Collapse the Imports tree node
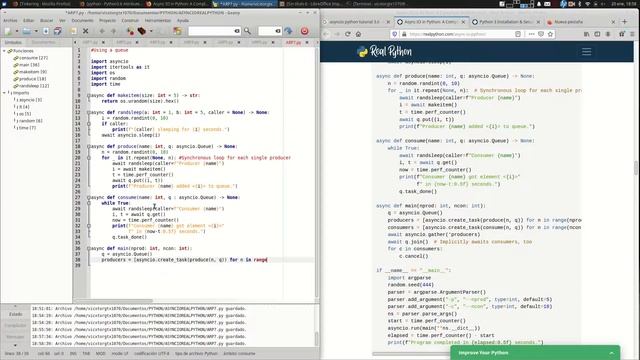This screenshot has width=640, height=360. pos(4,93)
